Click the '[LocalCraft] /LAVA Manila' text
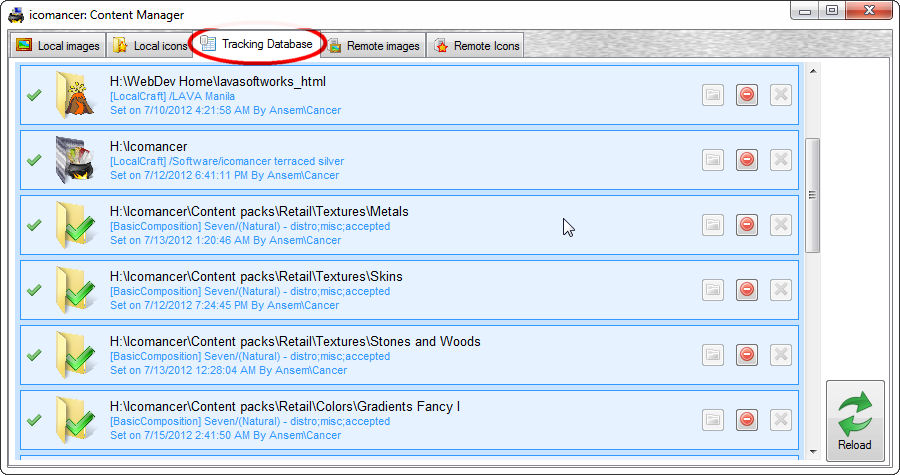The height and width of the screenshot is (475, 900). tap(172, 96)
